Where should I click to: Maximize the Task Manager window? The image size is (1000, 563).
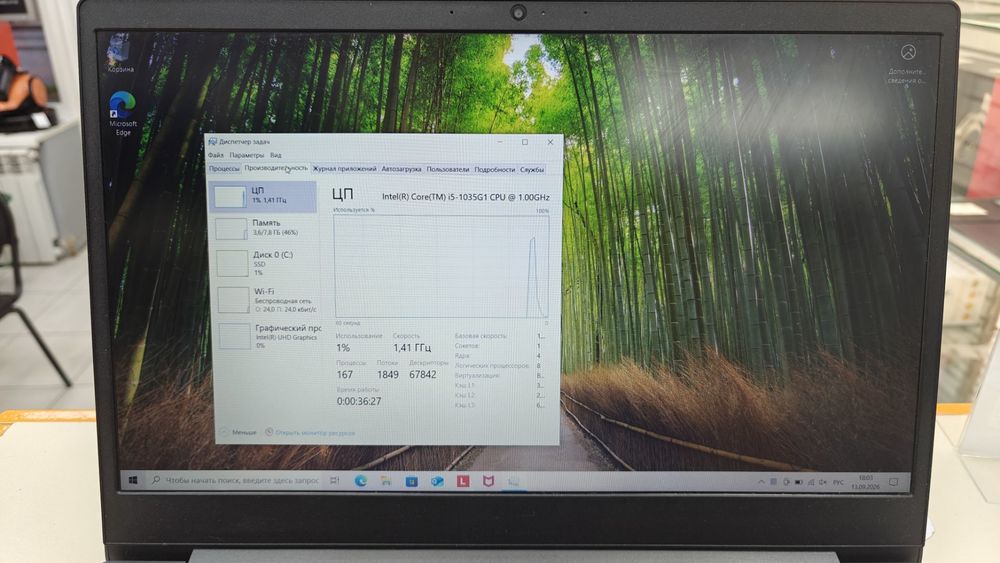[525, 142]
